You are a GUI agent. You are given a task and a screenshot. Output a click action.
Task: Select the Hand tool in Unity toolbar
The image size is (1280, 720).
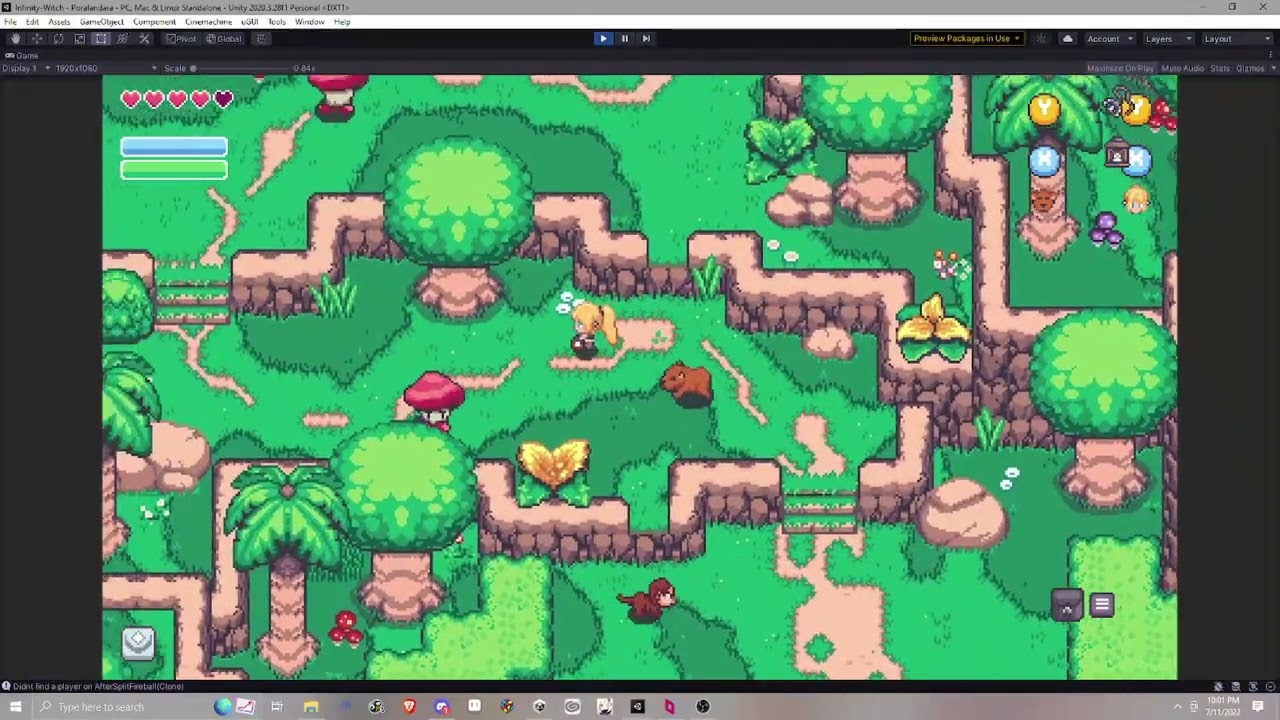[x=15, y=39]
